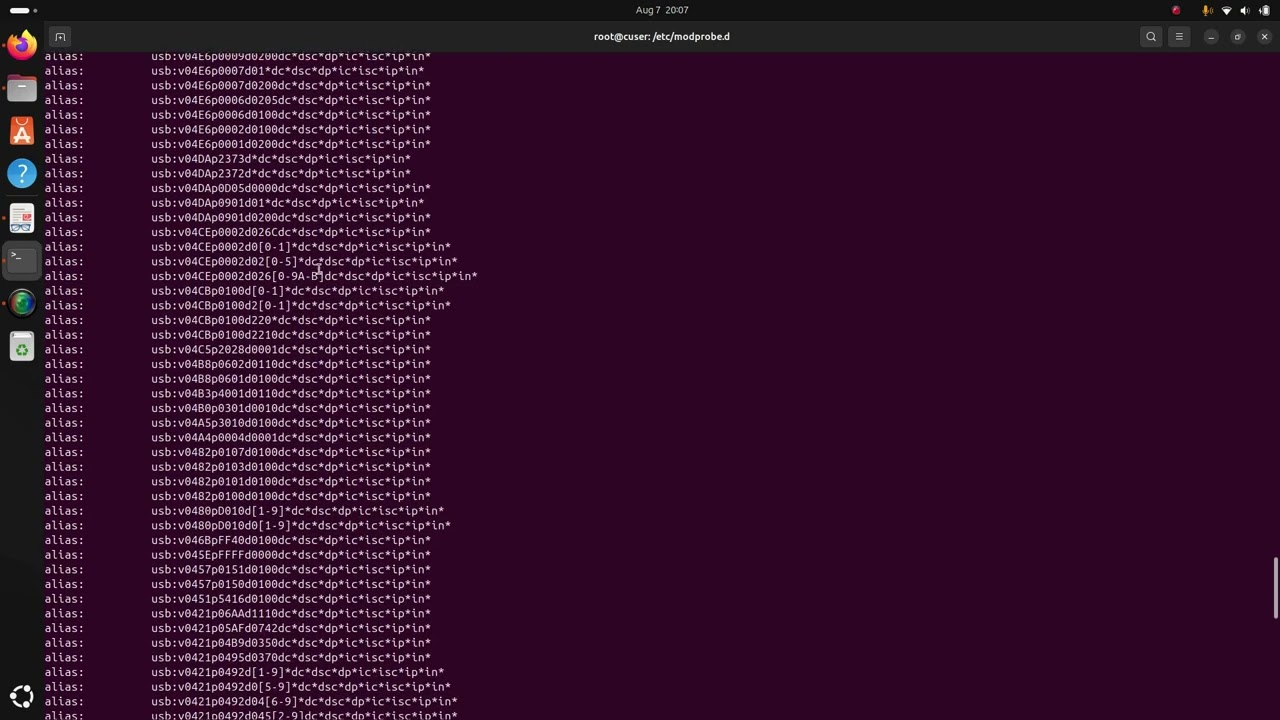
Task: Click the red recording indicator in tray
Action: click(1176, 10)
